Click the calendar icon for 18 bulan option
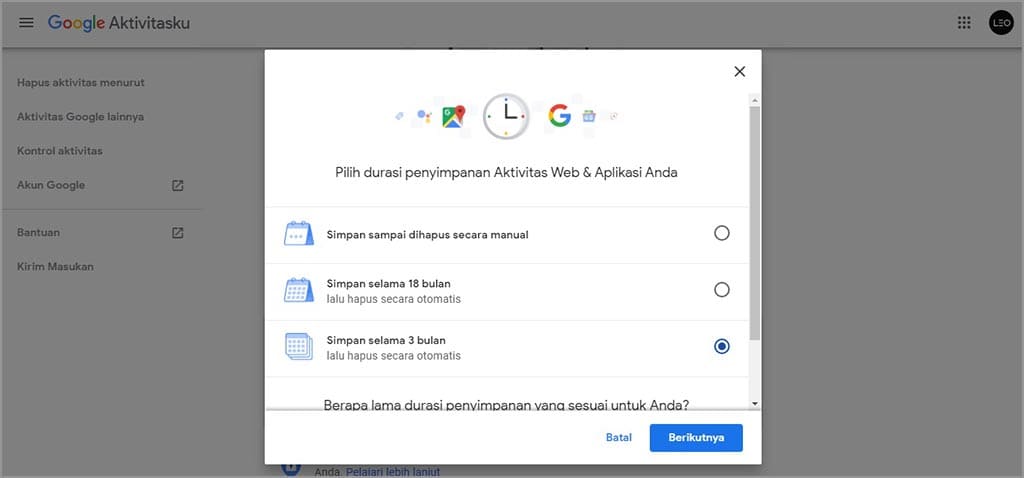The image size is (1024, 478). tap(298, 291)
